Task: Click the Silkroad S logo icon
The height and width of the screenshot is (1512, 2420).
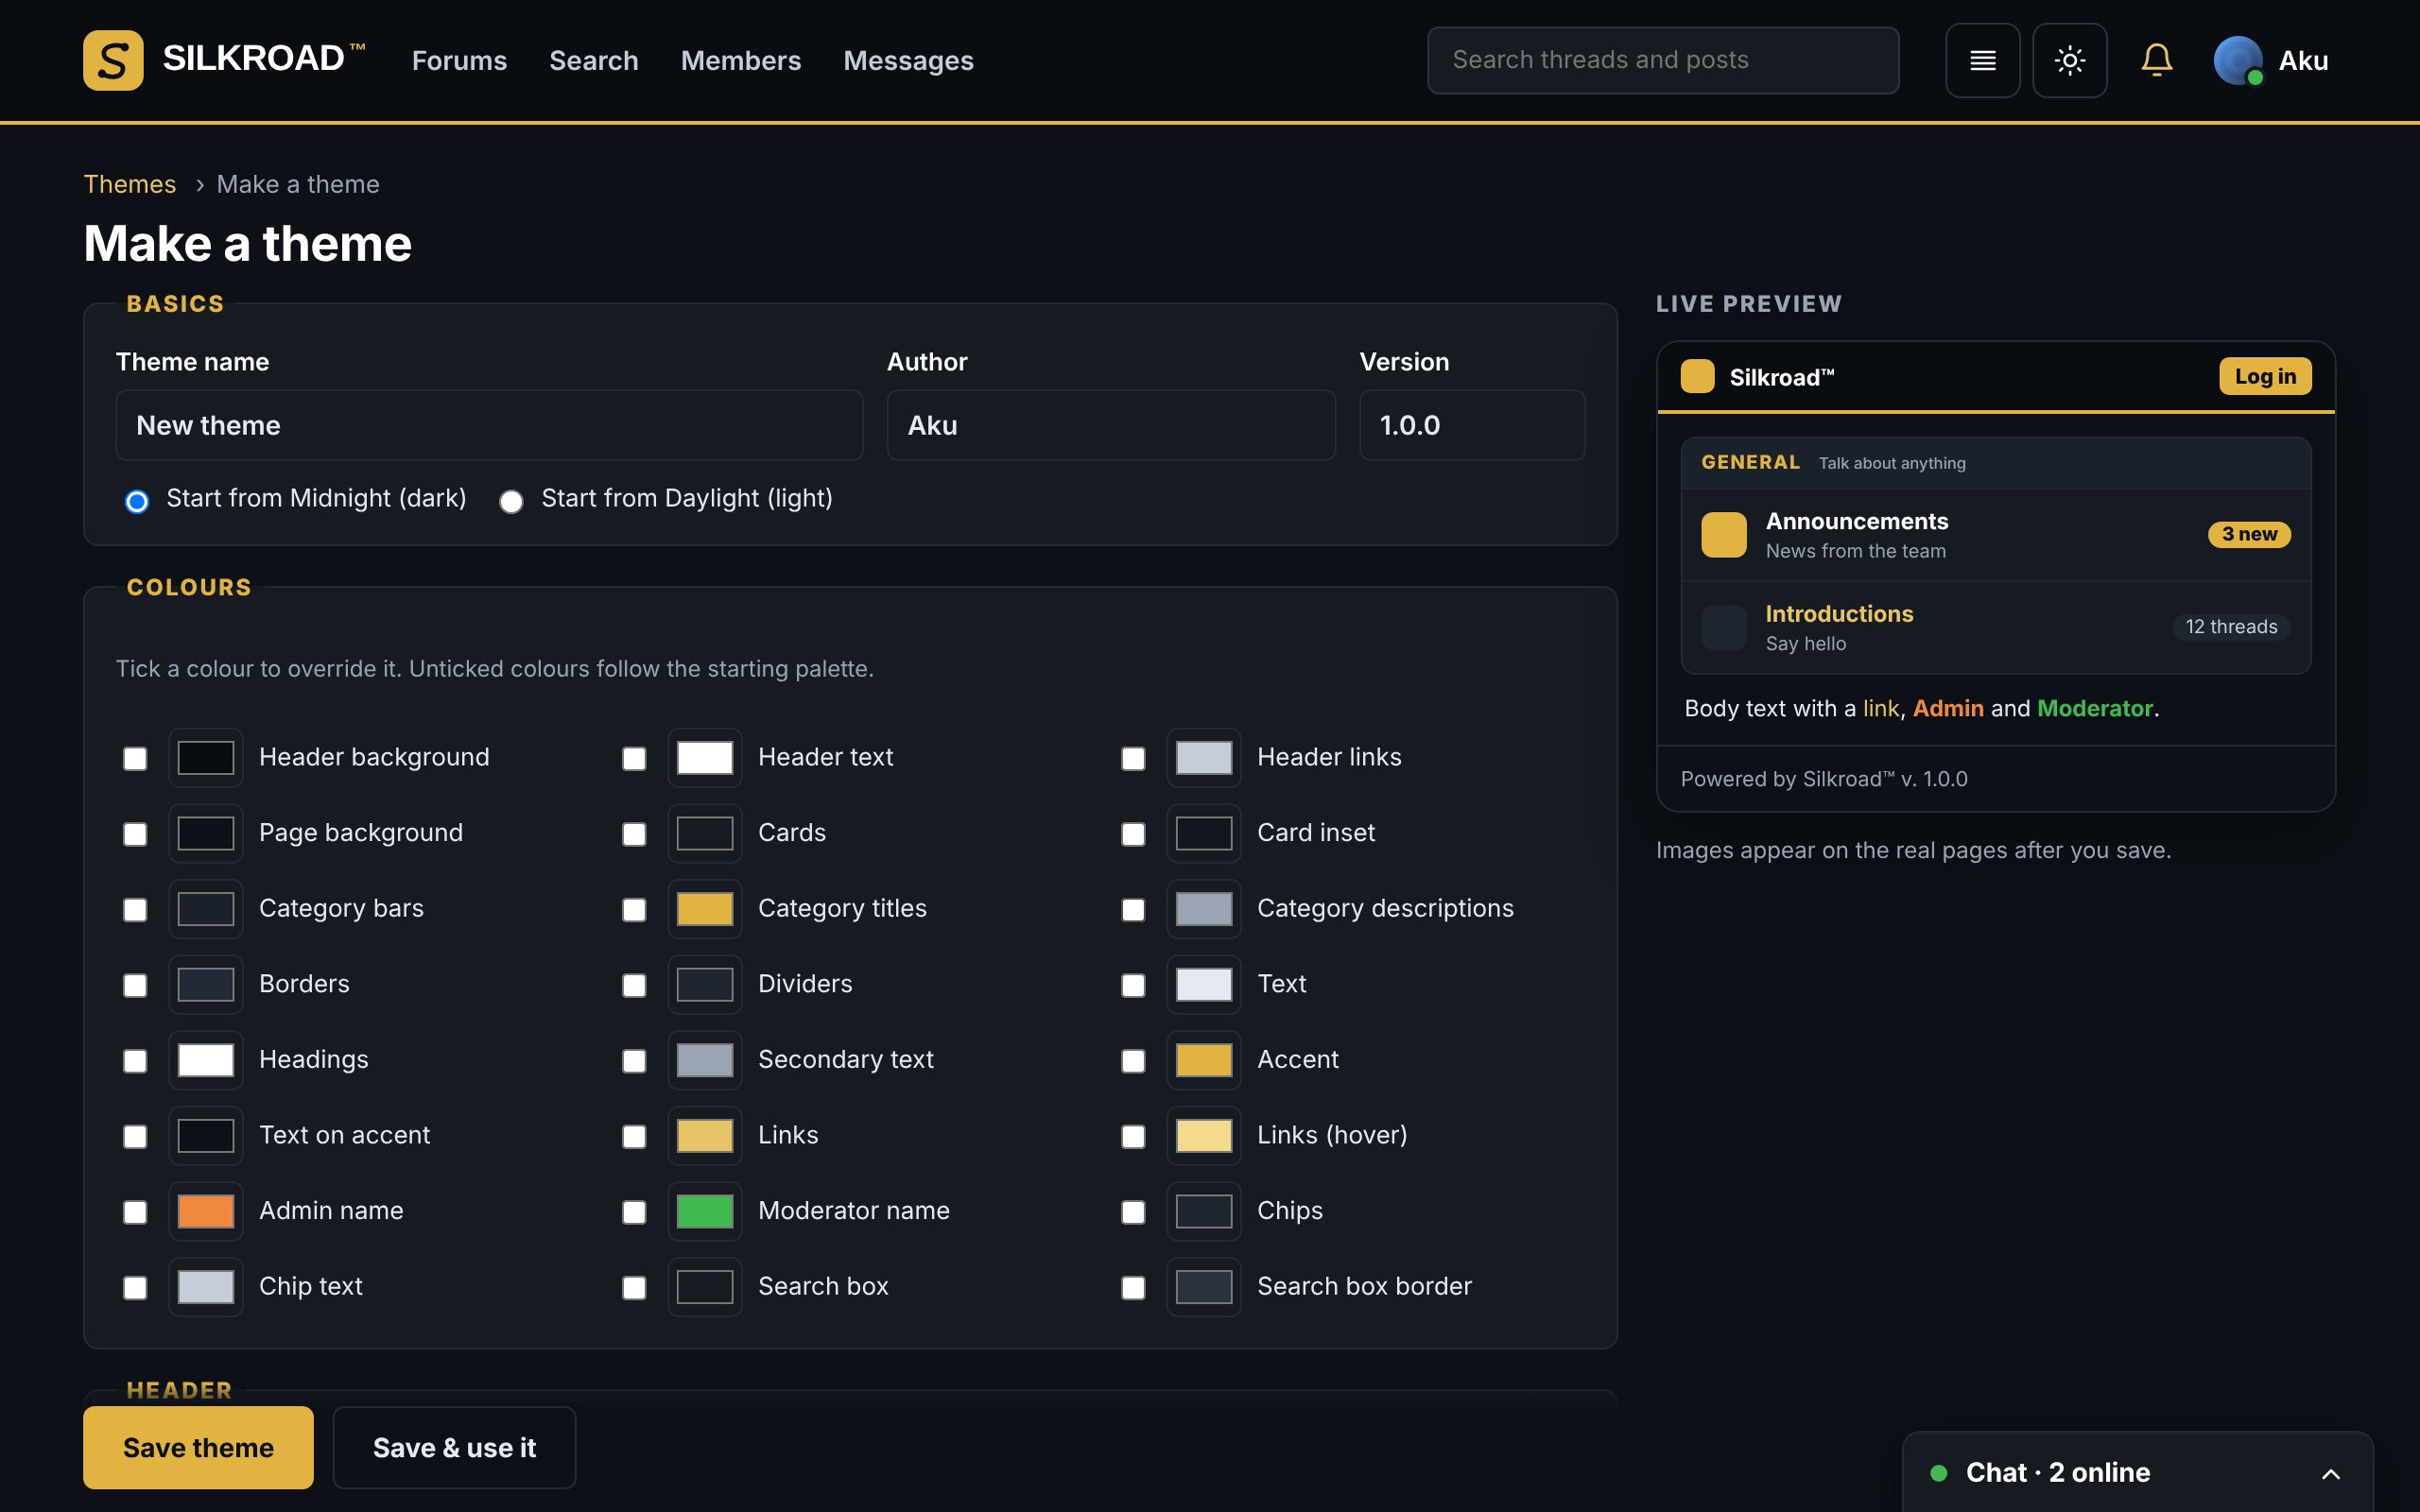Action: (x=113, y=60)
